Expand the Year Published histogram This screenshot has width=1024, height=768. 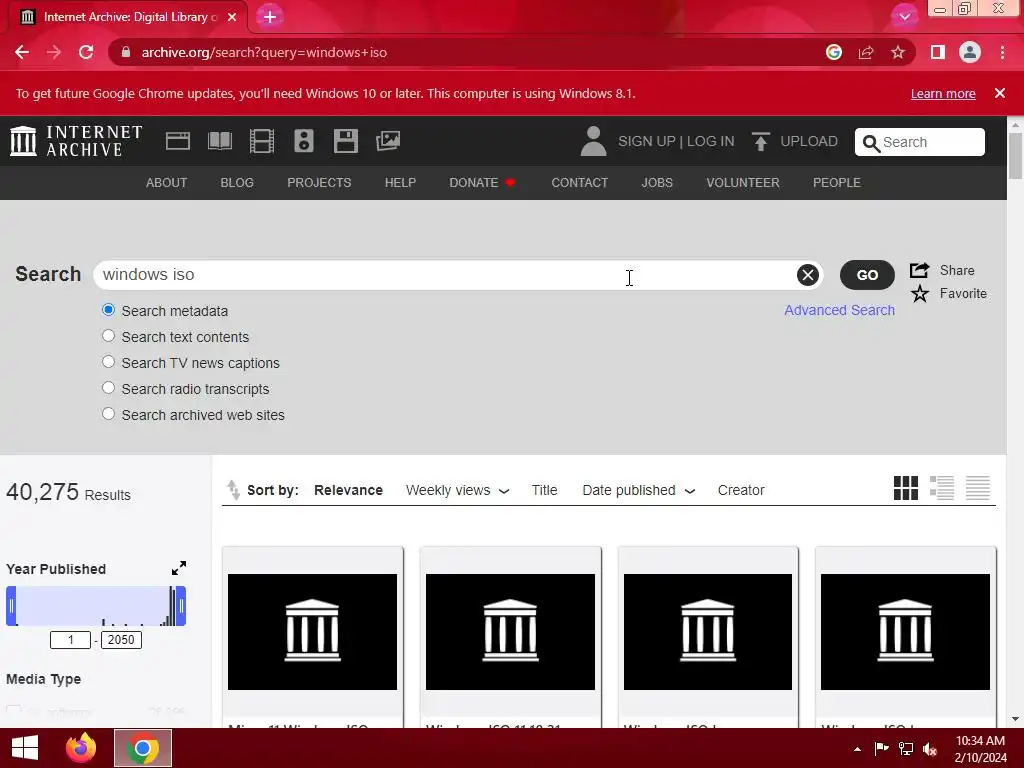coord(179,568)
